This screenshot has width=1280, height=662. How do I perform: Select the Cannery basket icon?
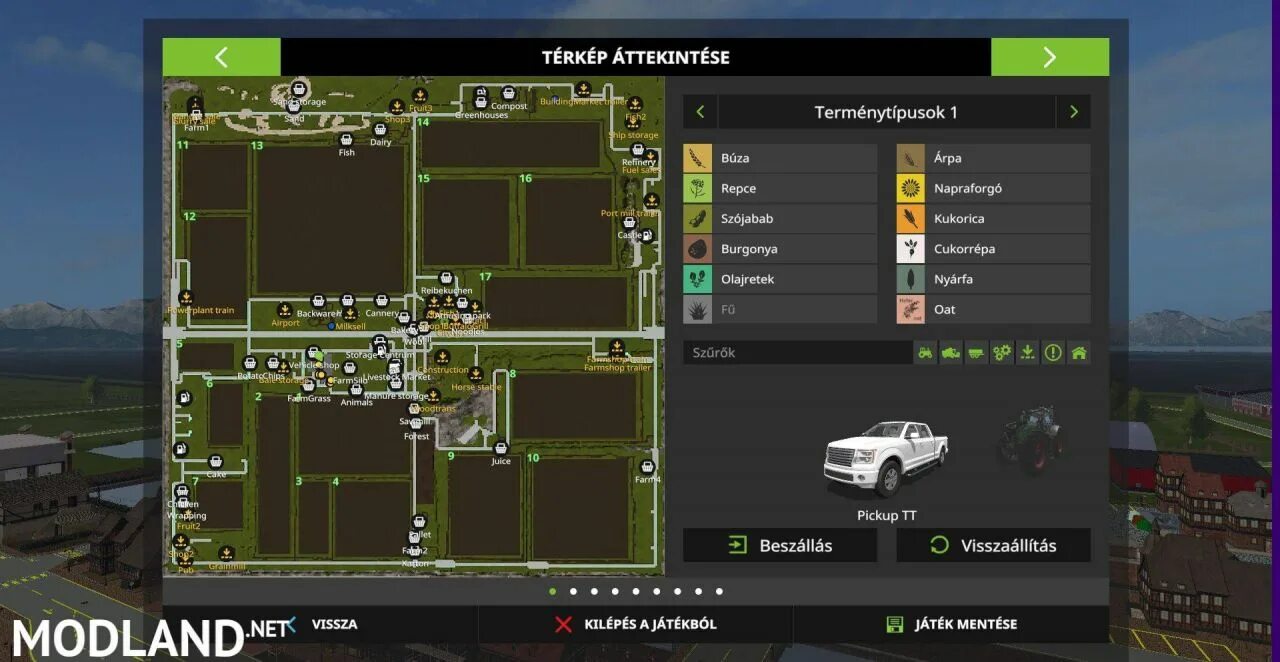point(381,300)
